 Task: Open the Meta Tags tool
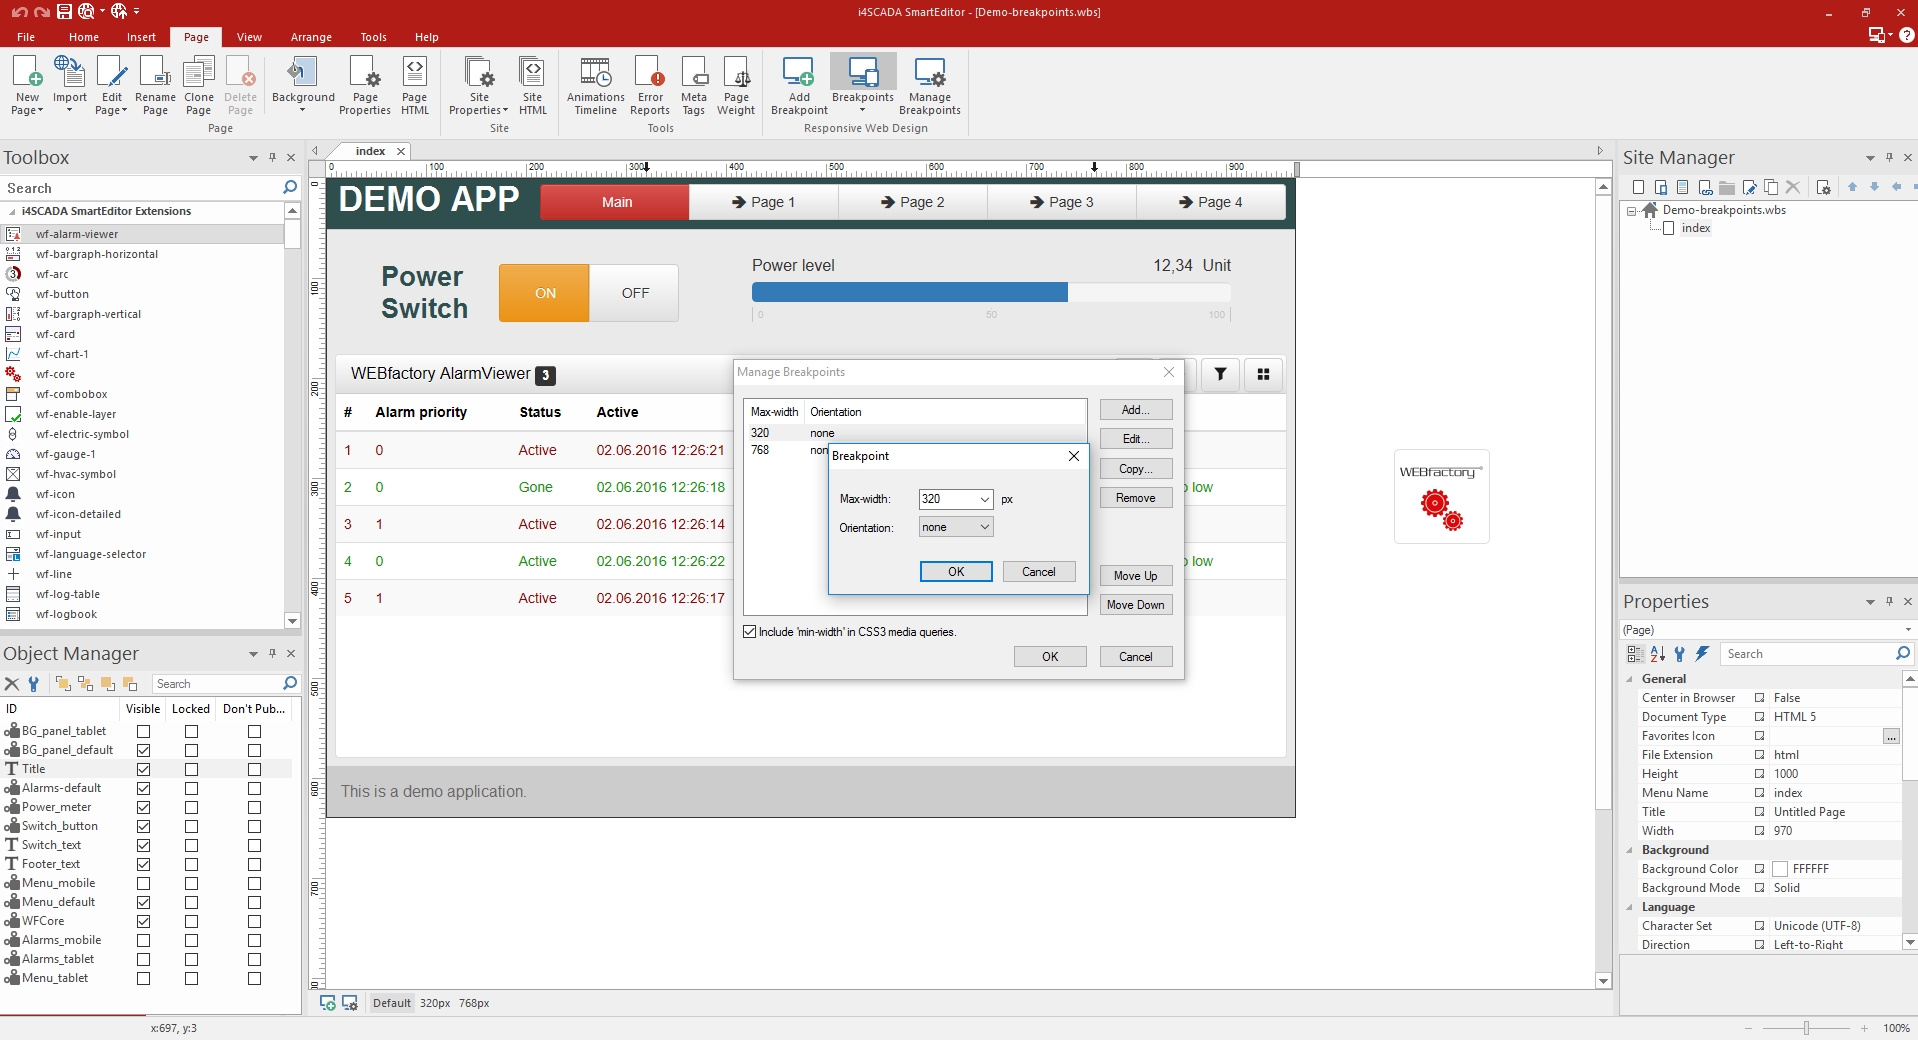pos(694,85)
